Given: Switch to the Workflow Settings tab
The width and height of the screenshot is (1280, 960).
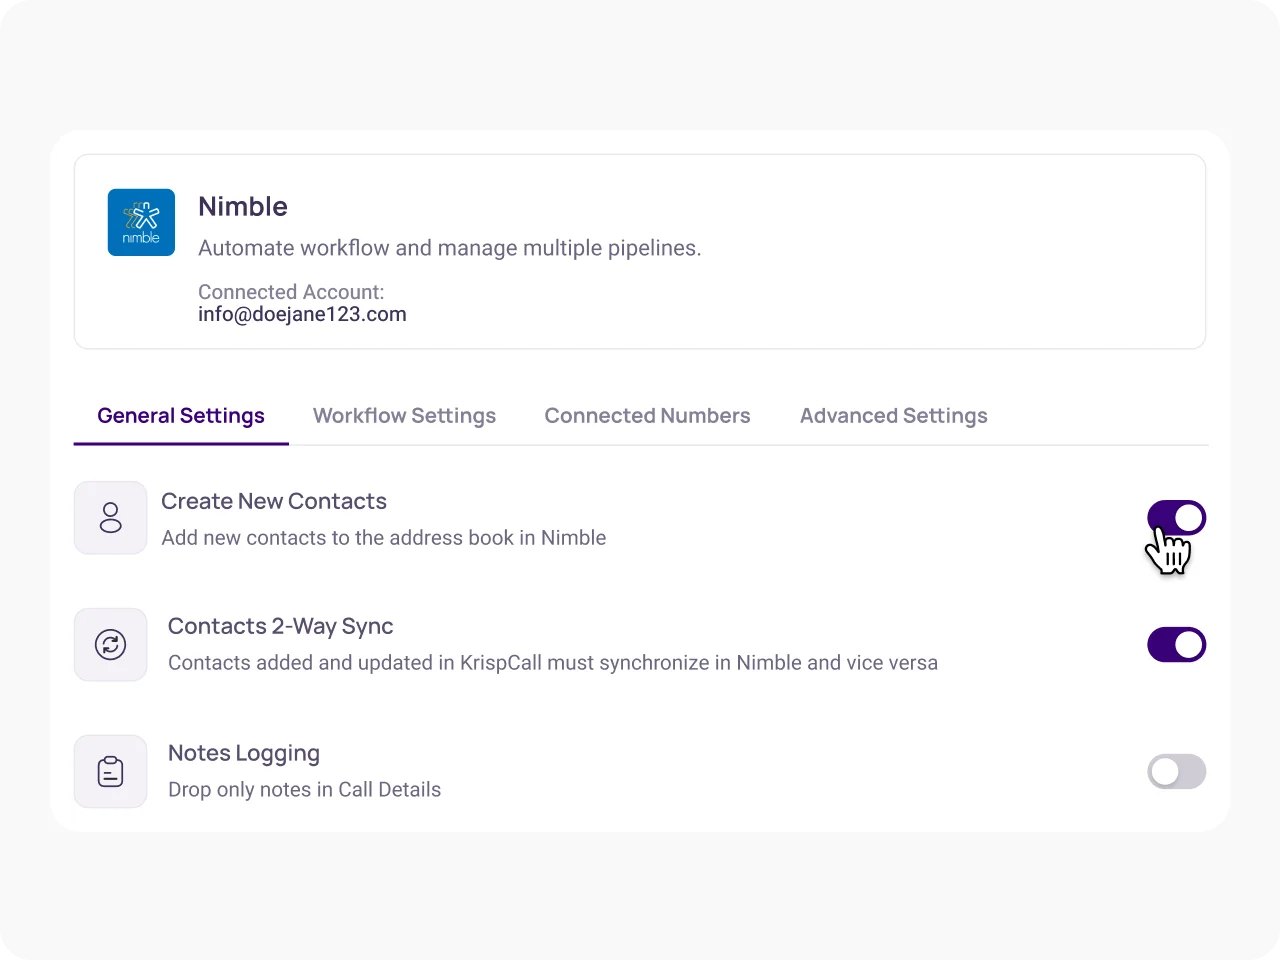Looking at the screenshot, I should [x=404, y=416].
